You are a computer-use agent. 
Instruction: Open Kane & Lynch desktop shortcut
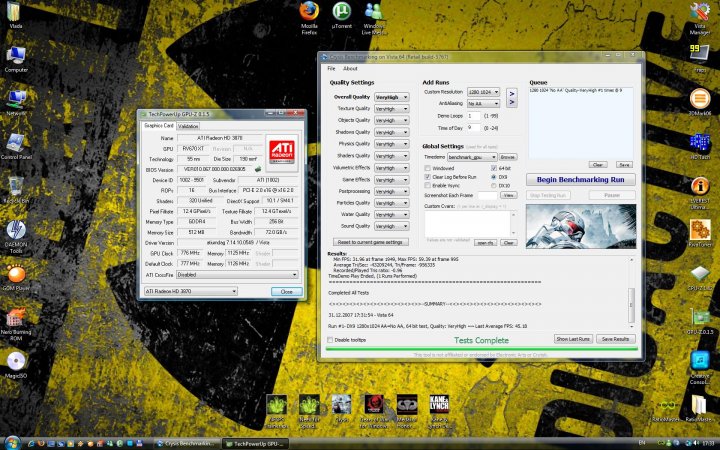point(439,411)
